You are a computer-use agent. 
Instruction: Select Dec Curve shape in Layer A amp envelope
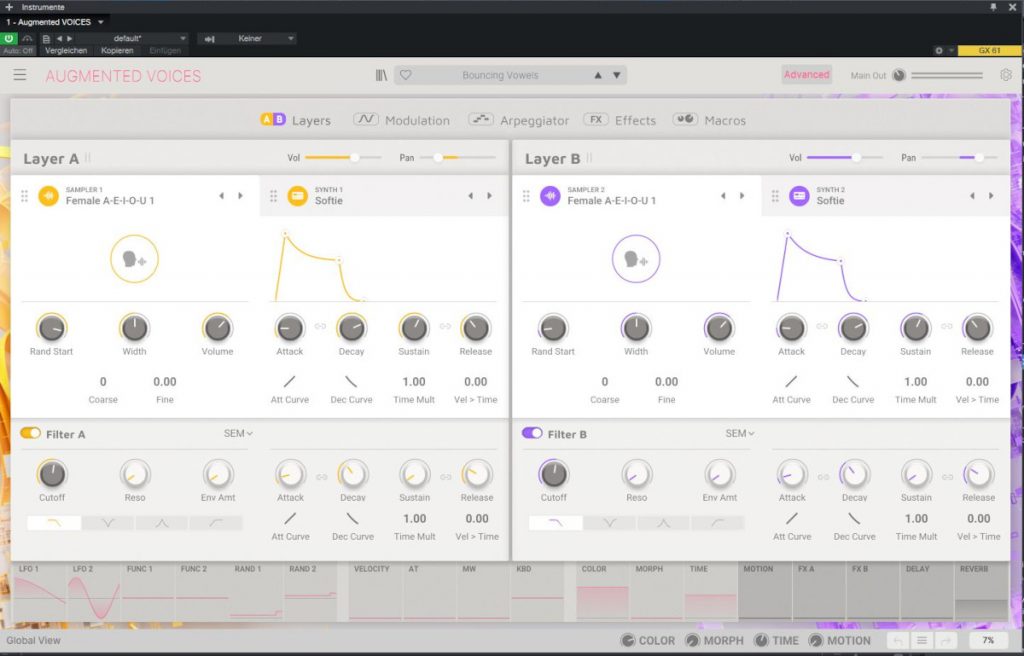[x=351, y=382]
